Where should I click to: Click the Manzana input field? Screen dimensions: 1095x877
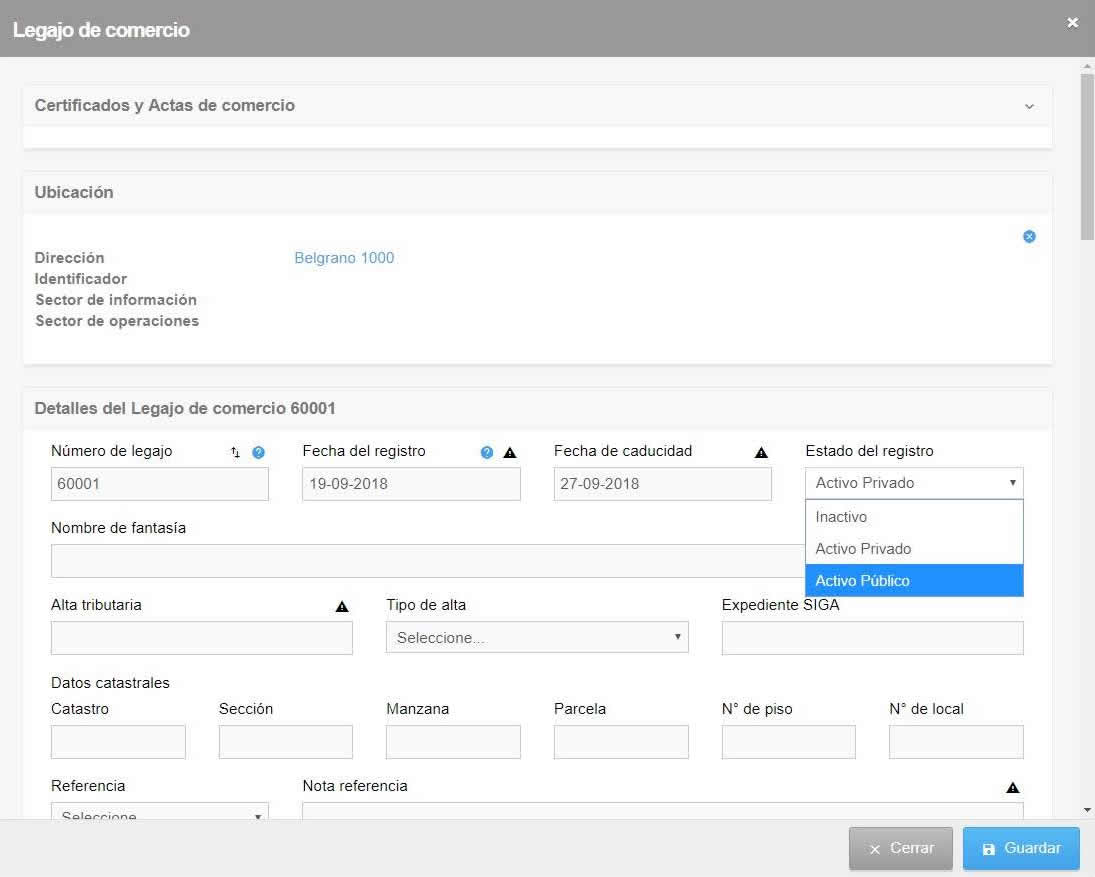point(453,742)
